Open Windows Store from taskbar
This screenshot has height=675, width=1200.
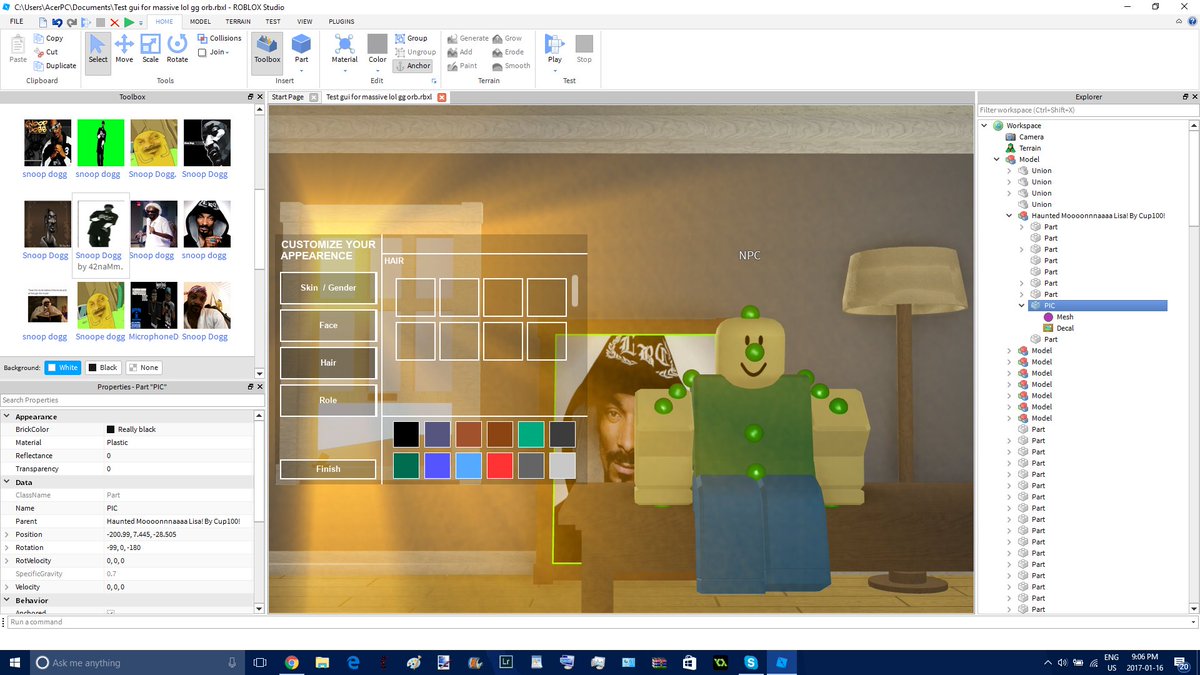pos(689,662)
